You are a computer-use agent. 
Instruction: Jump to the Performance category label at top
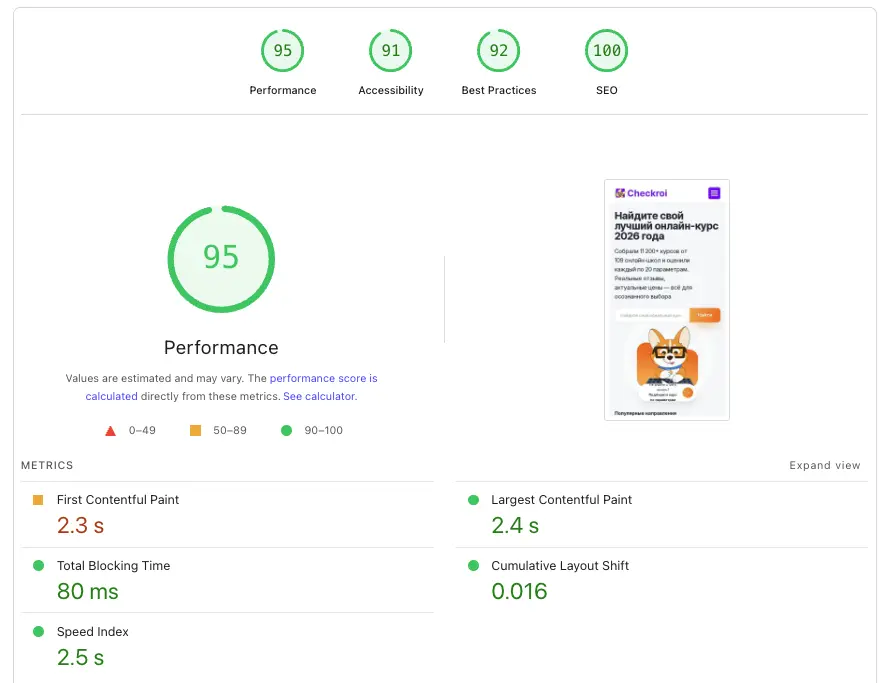[282, 90]
